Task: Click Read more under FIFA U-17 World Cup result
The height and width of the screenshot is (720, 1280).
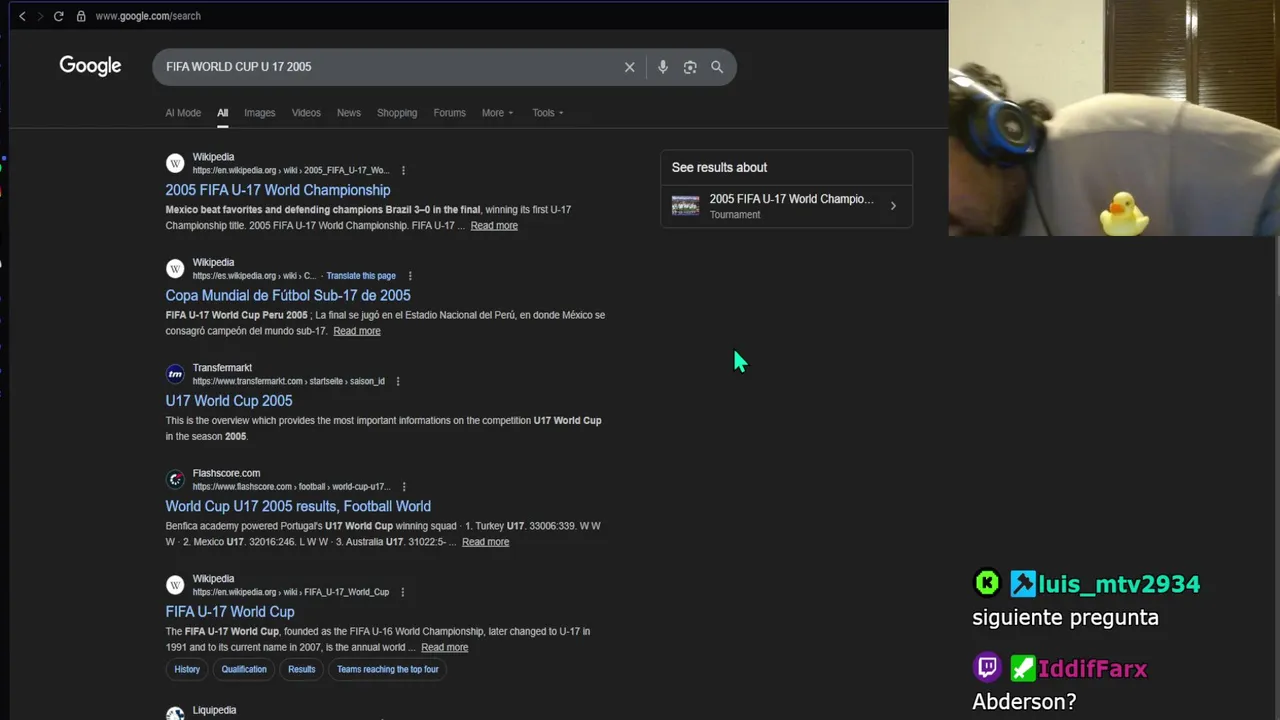Action: tap(445, 647)
